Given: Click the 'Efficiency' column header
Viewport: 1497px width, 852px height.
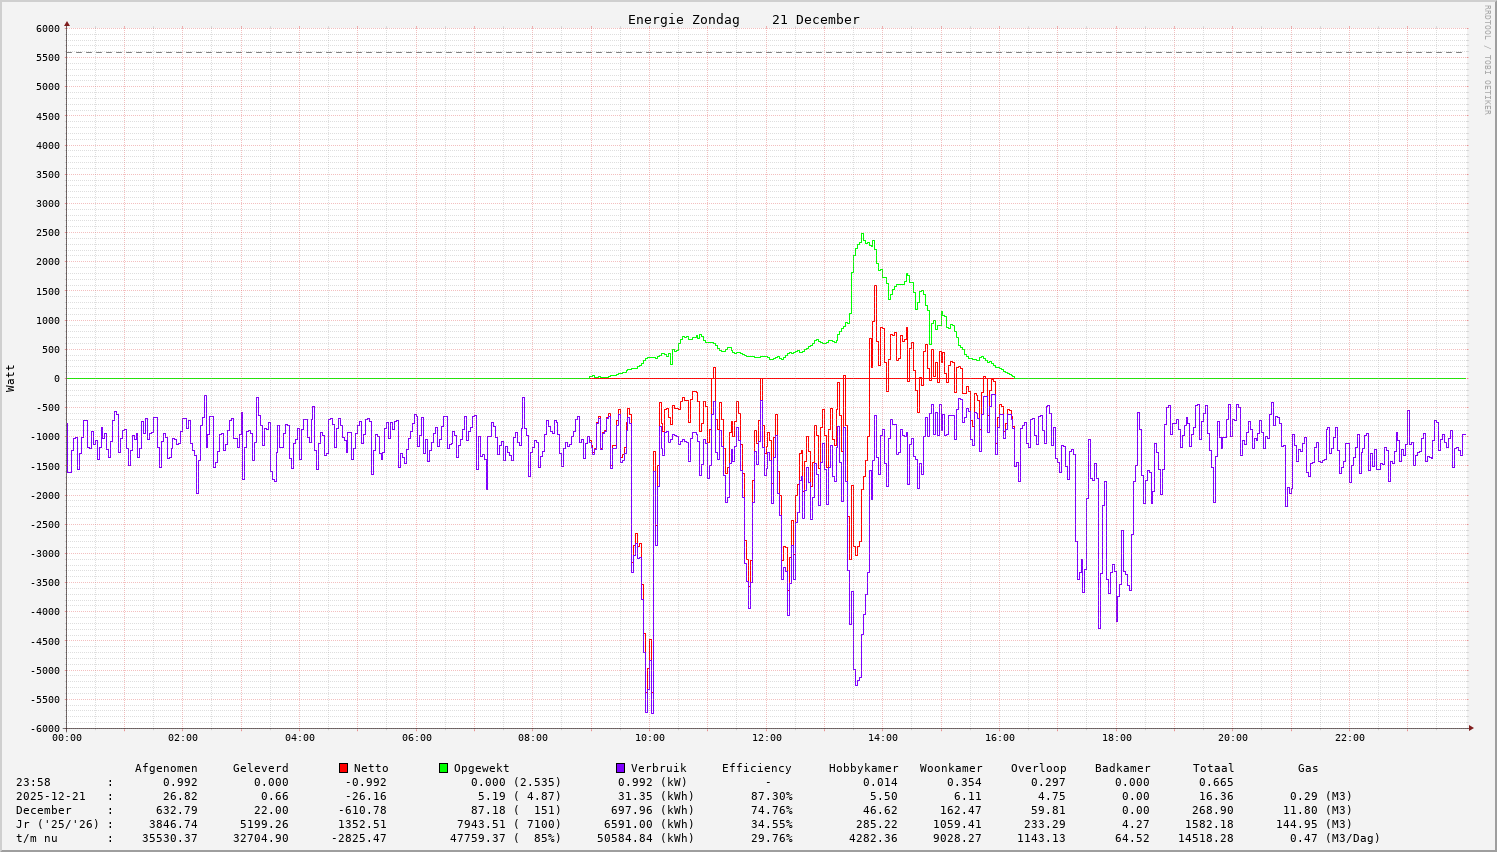Looking at the screenshot, I should pos(756,768).
